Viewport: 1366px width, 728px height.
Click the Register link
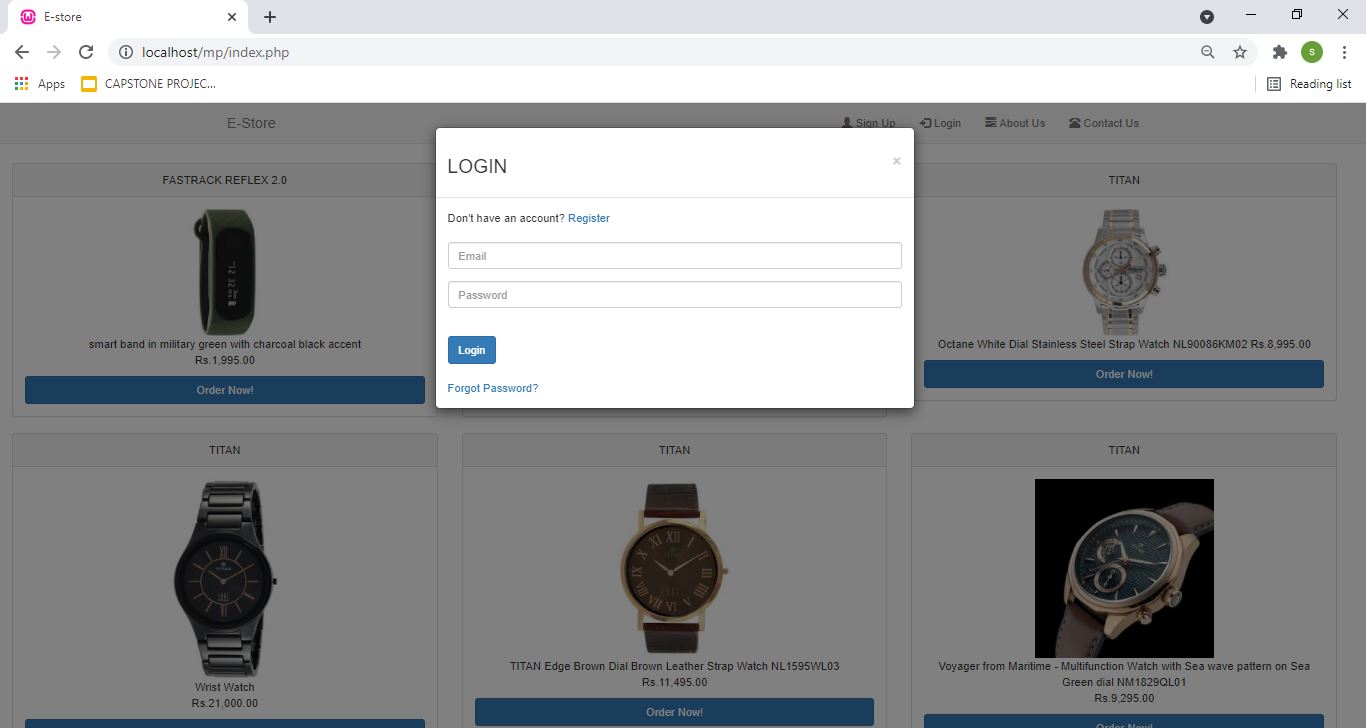tap(589, 218)
